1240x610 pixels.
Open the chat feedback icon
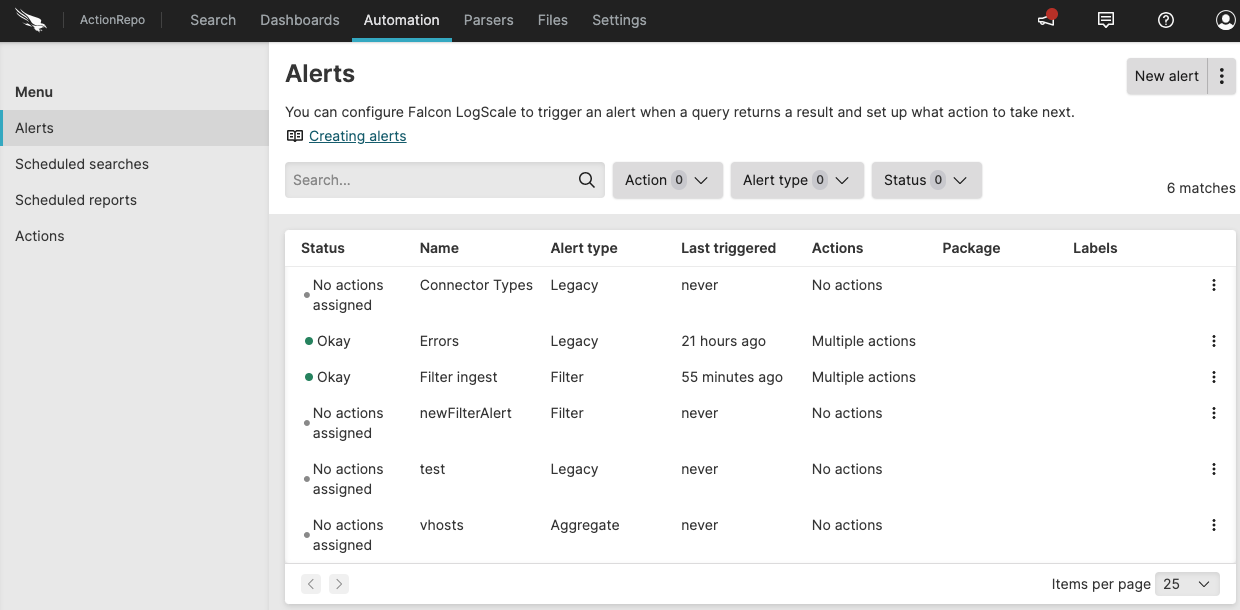(1106, 20)
